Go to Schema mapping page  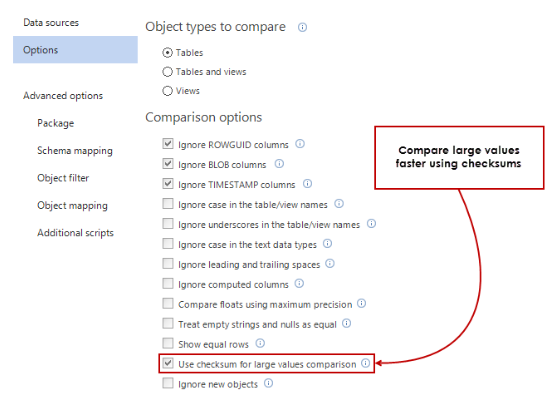75,151
